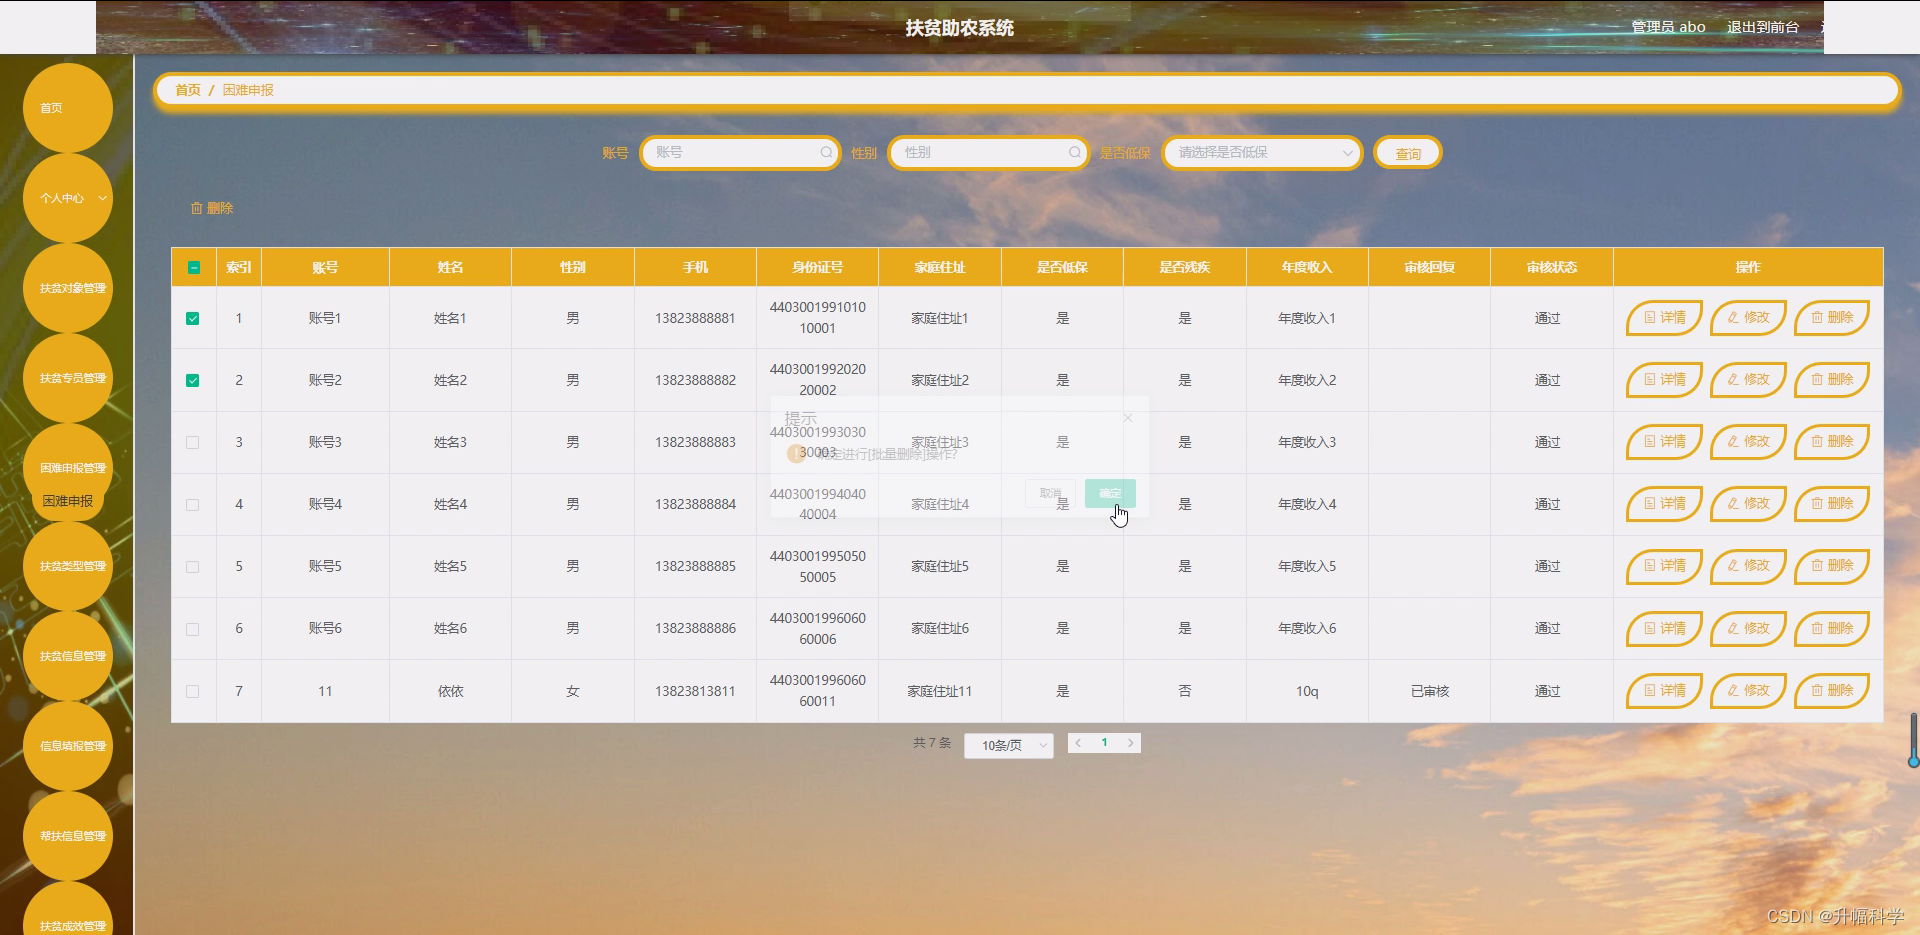Viewport: 1920px width, 935px height.
Task: Expand the 个人中心 sidebar menu
Action: point(66,198)
